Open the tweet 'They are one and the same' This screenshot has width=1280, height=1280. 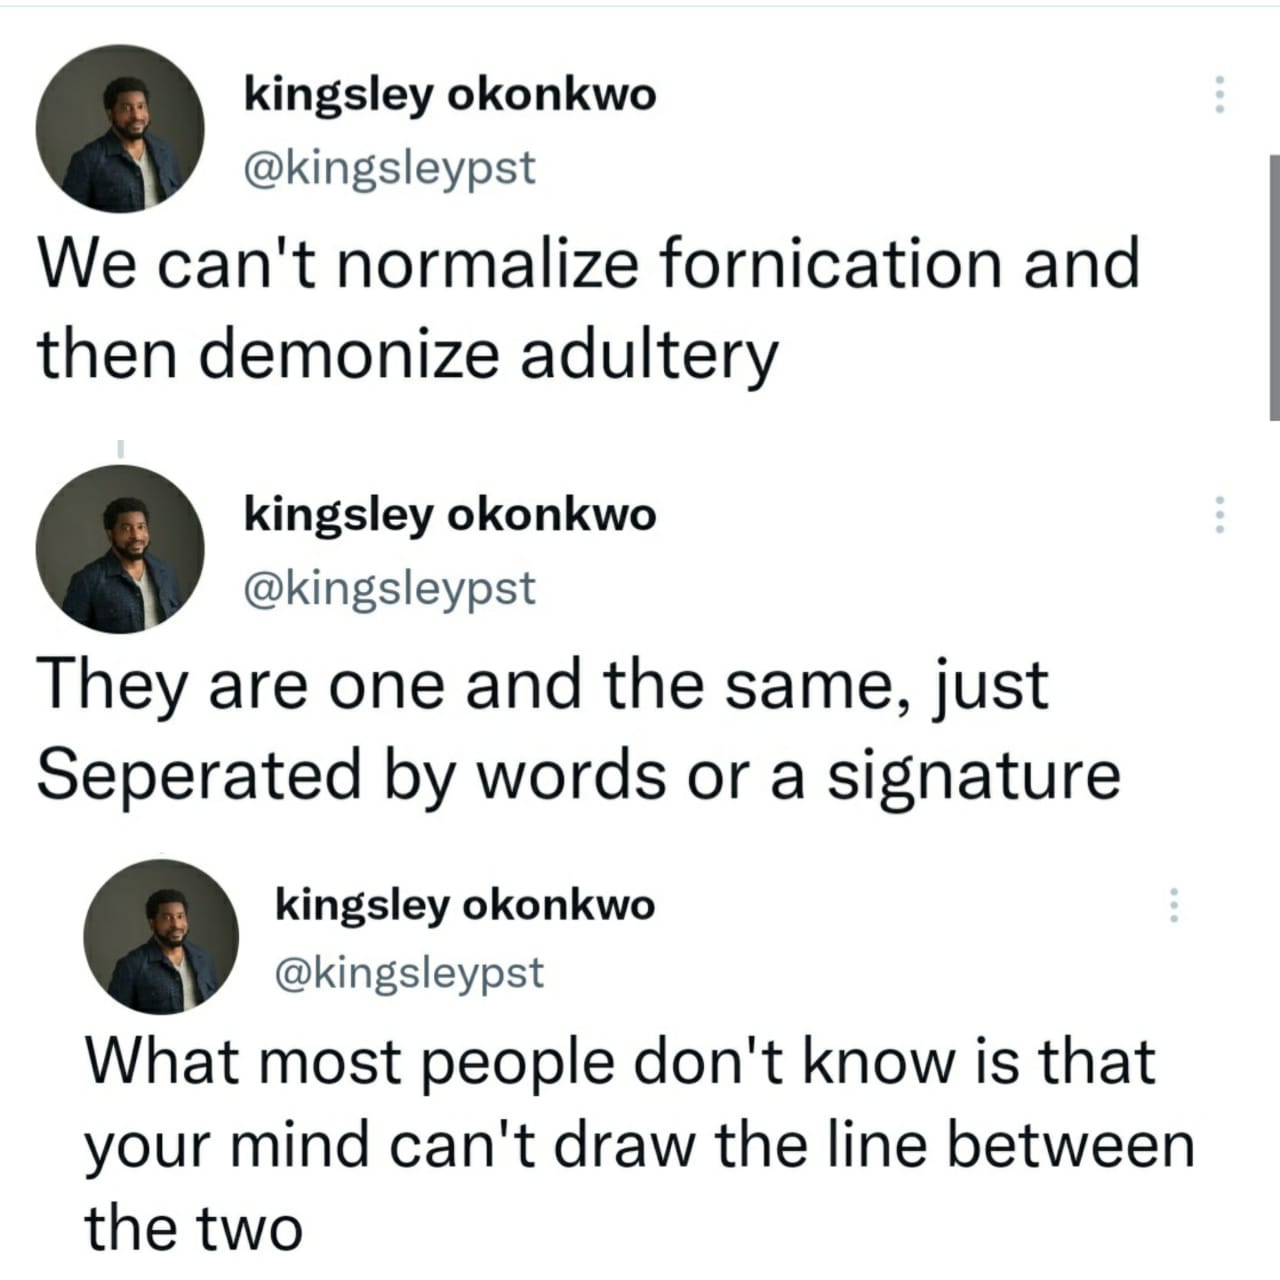point(578,730)
